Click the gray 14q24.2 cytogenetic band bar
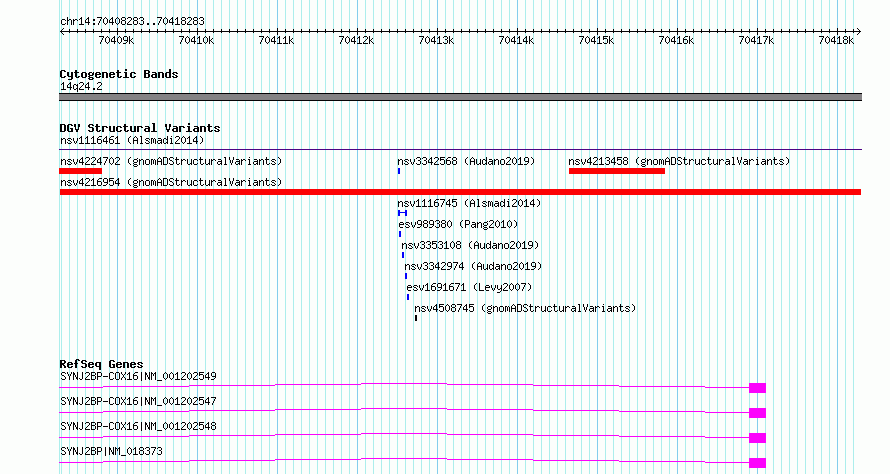 [460, 97]
